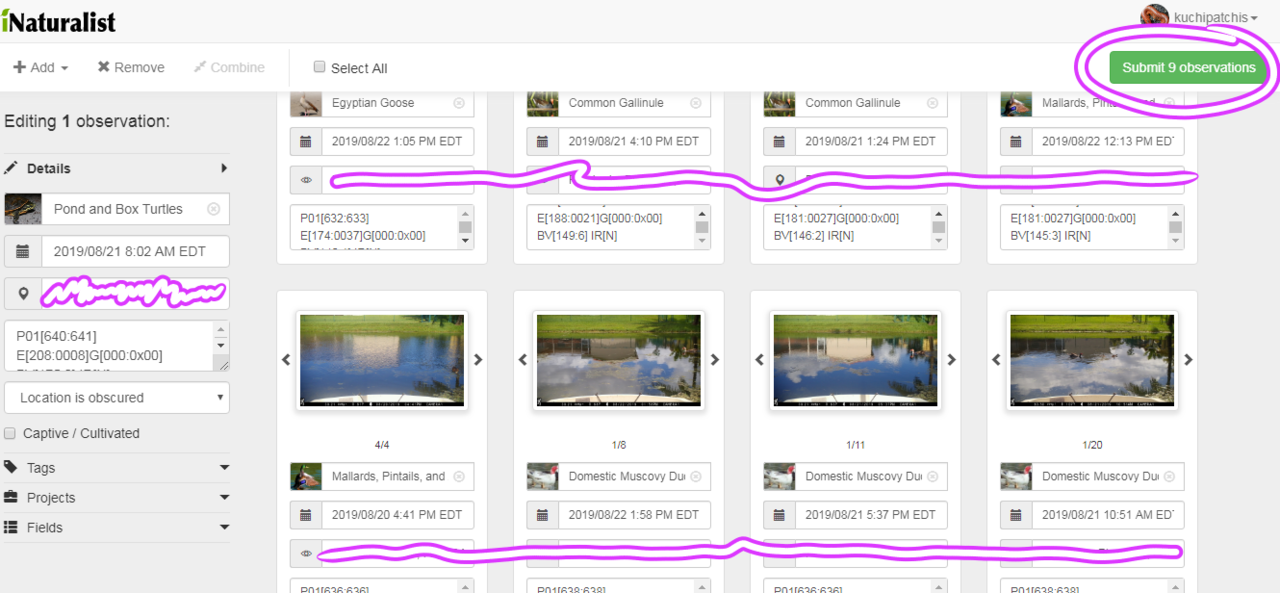Click the kuchipatchis profile avatar
Image resolution: width=1280 pixels, height=593 pixels.
click(x=1155, y=16)
